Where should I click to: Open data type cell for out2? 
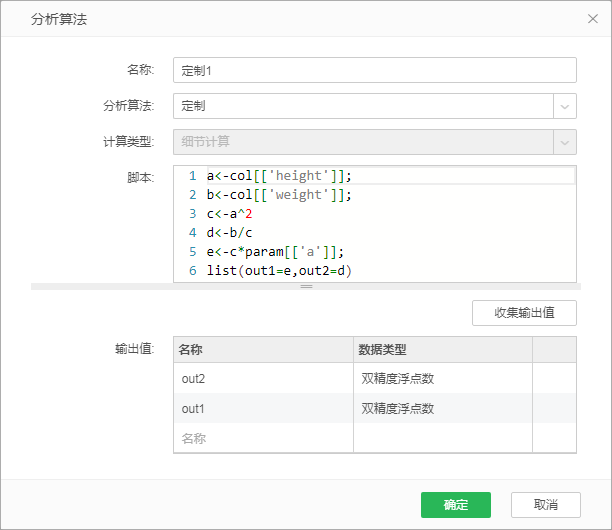pos(442,379)
